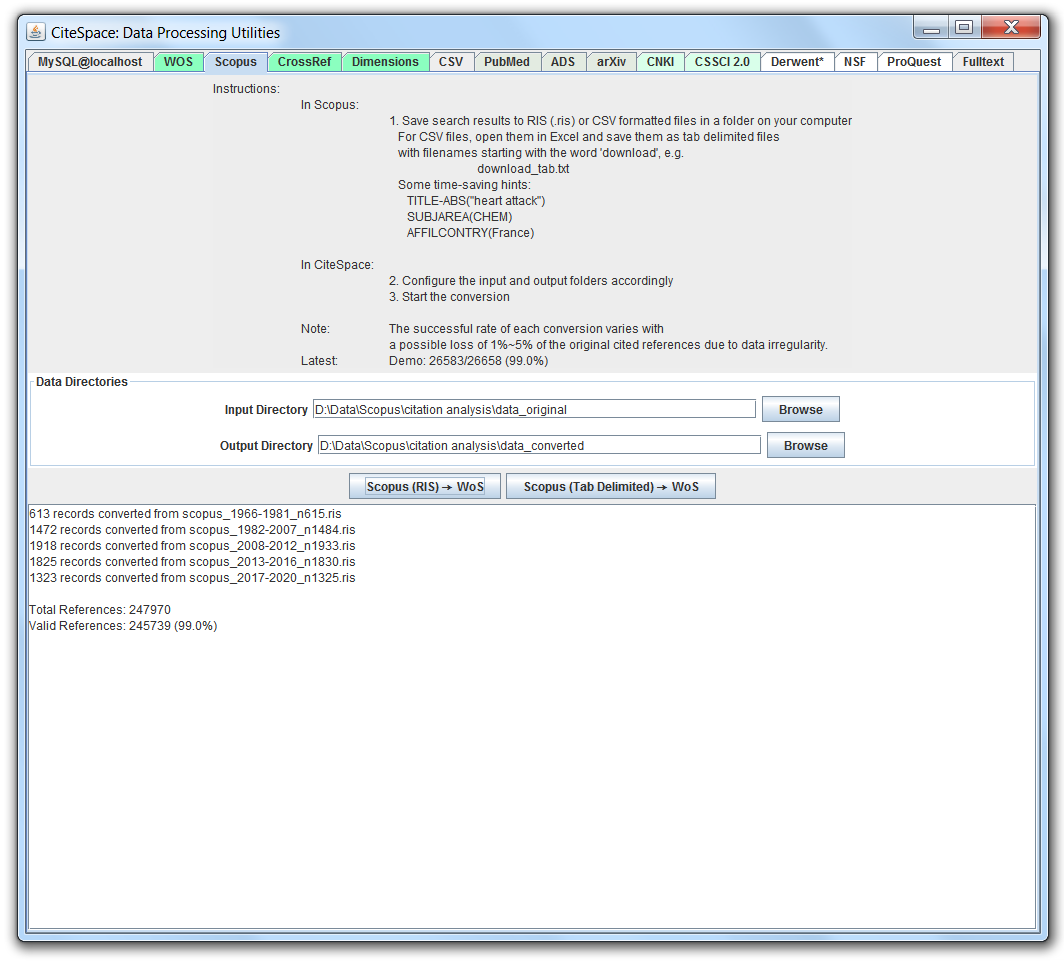Image resolution: width=1064 pixels, height=964 pixels.
Task: Start Scopus (Tab Delimited) to WoS conversion
Action: [x=611, y=486]
